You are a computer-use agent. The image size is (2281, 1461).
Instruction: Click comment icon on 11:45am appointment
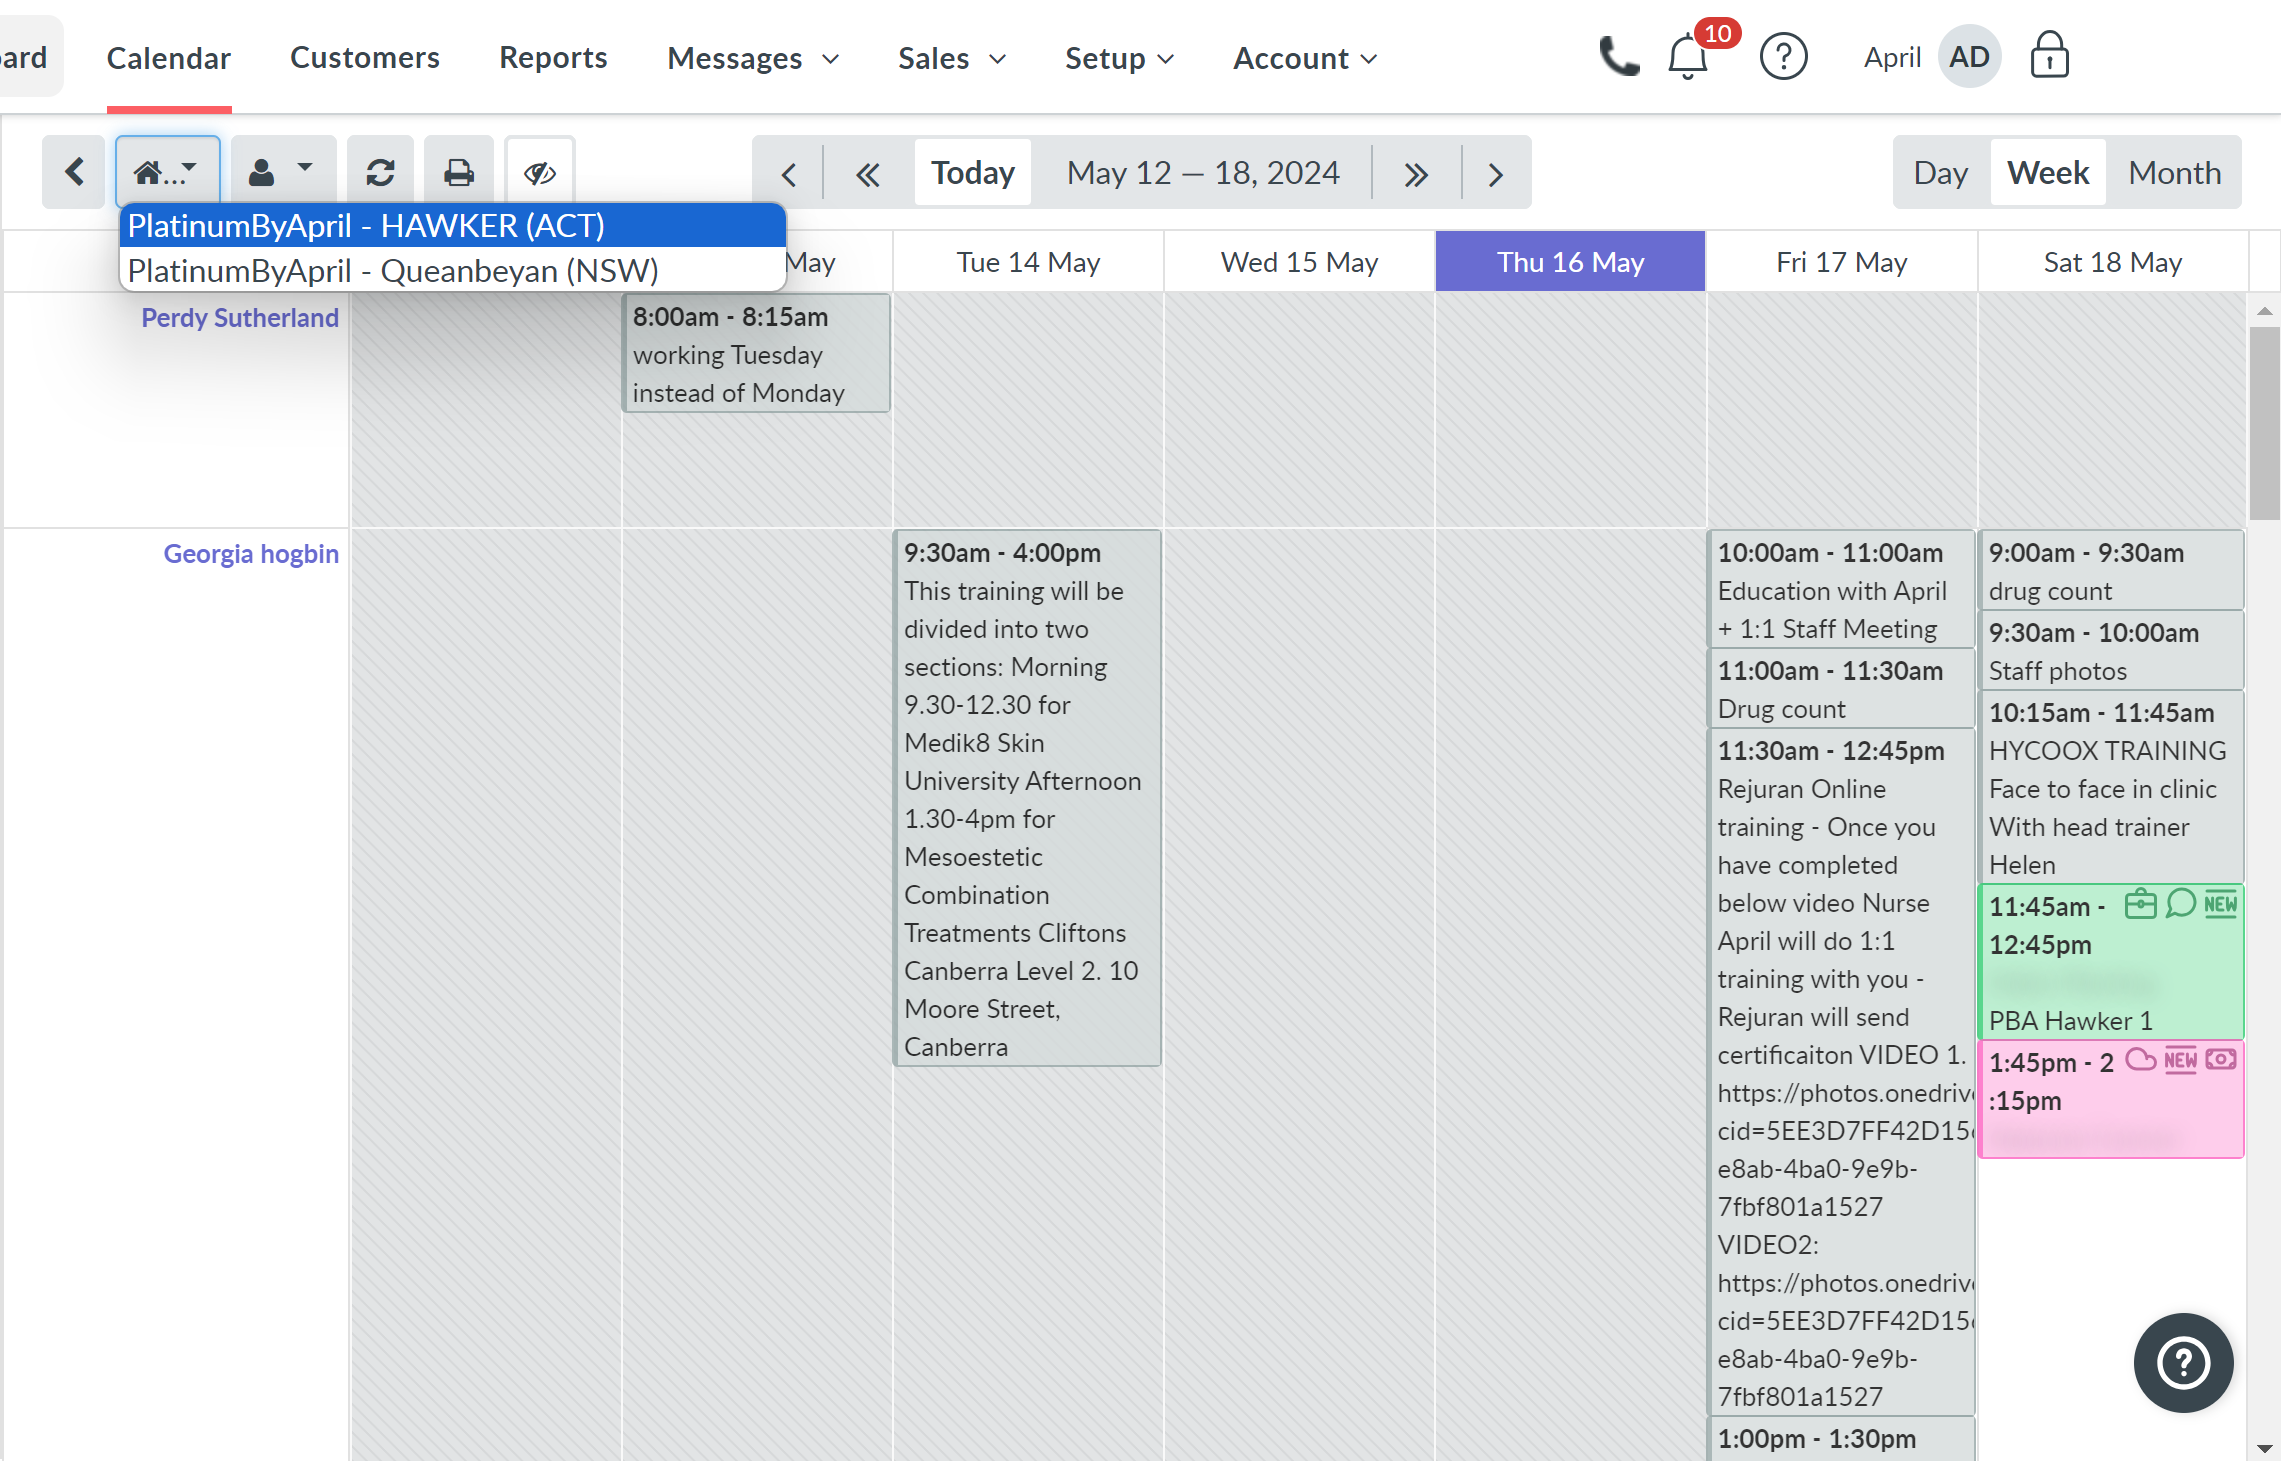pos(2181,904)
